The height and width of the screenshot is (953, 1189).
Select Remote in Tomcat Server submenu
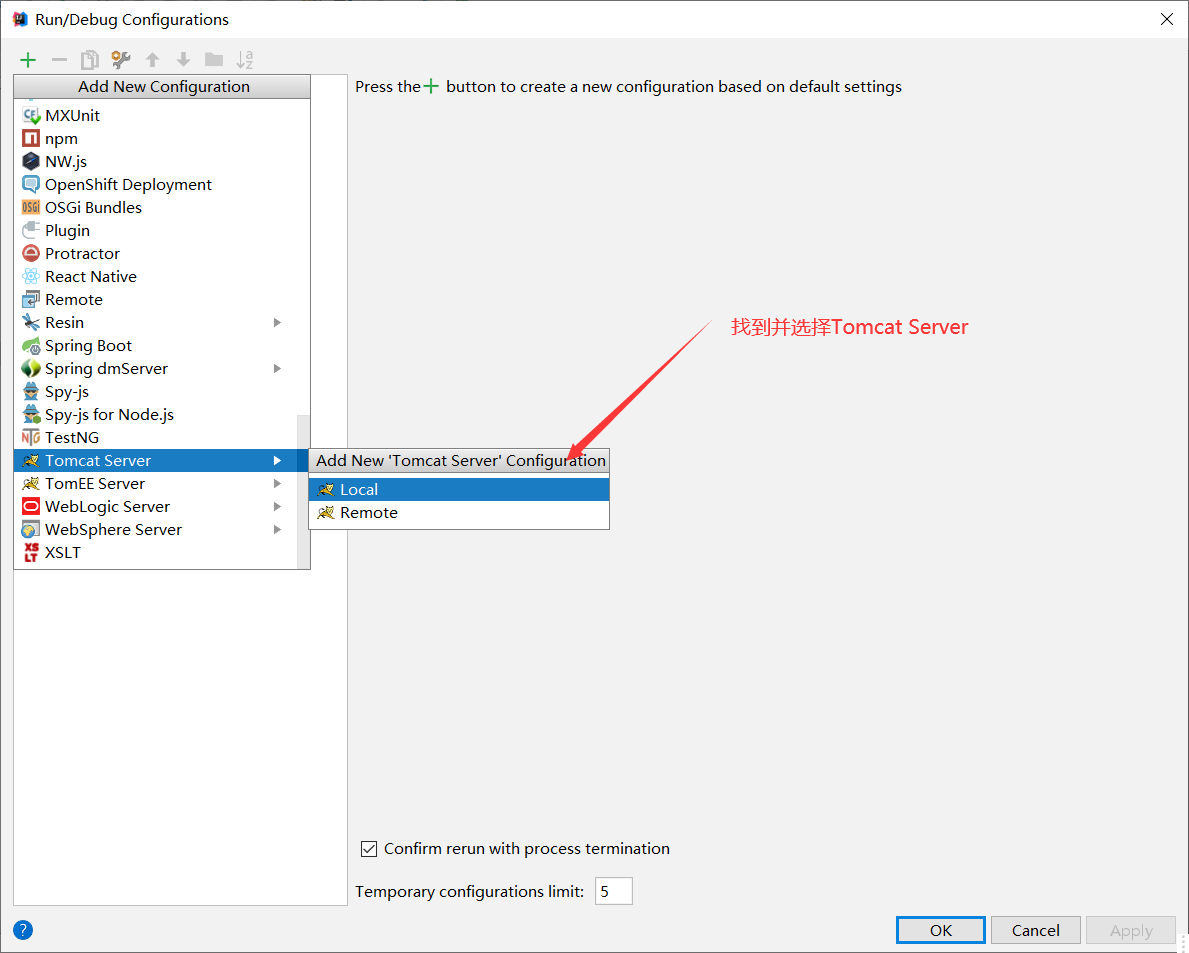pyautogui.click(x=459, y=513)
